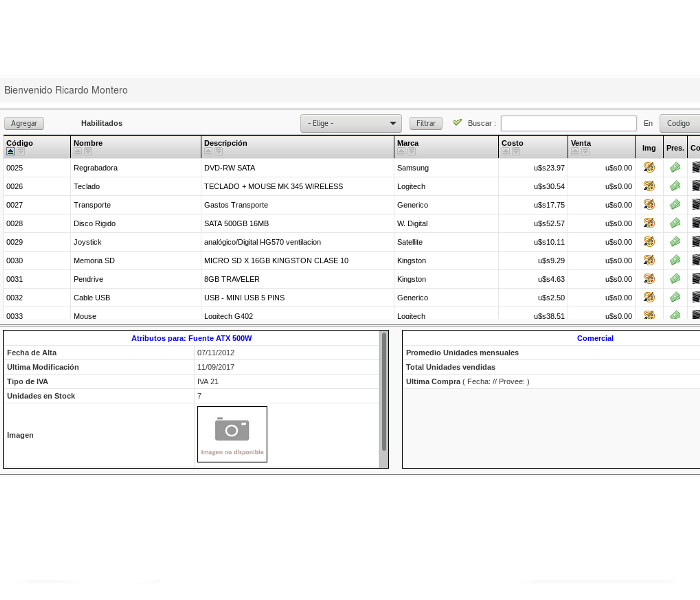Sort Código column ascending
700x600 pixels.
pyautogui.click(x=10, y=152)
